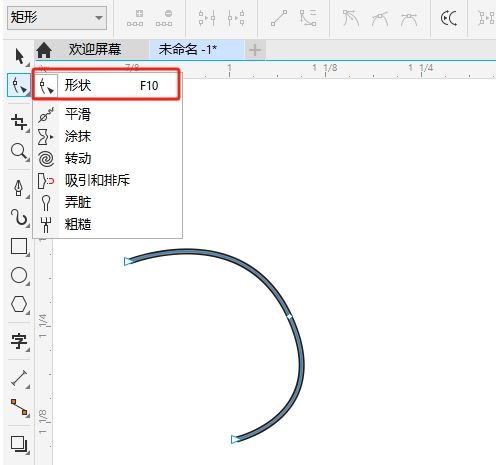Select the Rectangle tool
Screen dimensions: 496x465
pyautogui.click(x=19, y=247)
